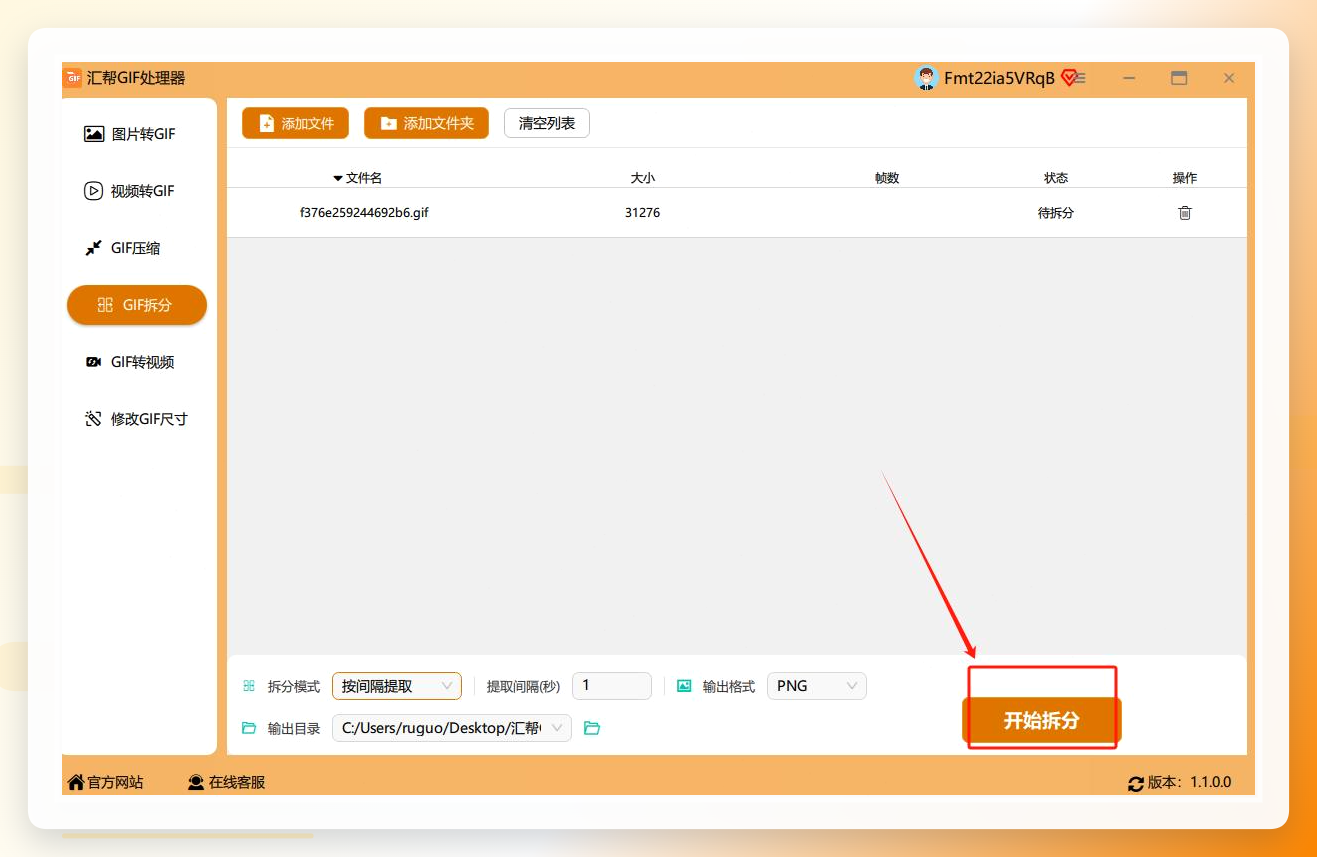Image resolution: width=1317 pixels, height=857 pixels.
Task: Open 修改GIF尺寸 in the sidebar
Action: [137, 419]
